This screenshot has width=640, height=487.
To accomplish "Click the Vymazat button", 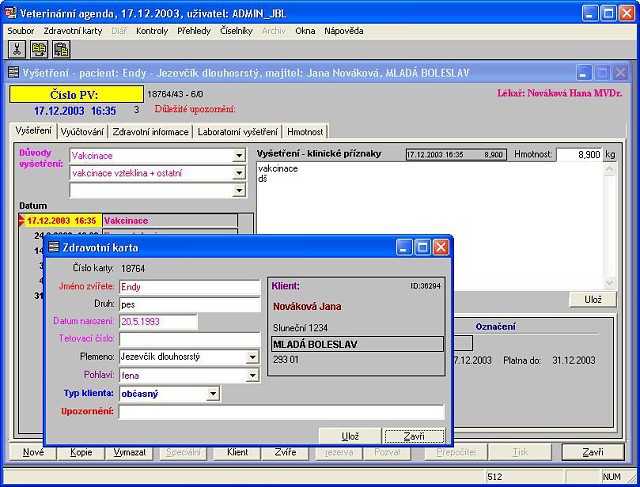I will pyautogui.click(x=129, y=452).
